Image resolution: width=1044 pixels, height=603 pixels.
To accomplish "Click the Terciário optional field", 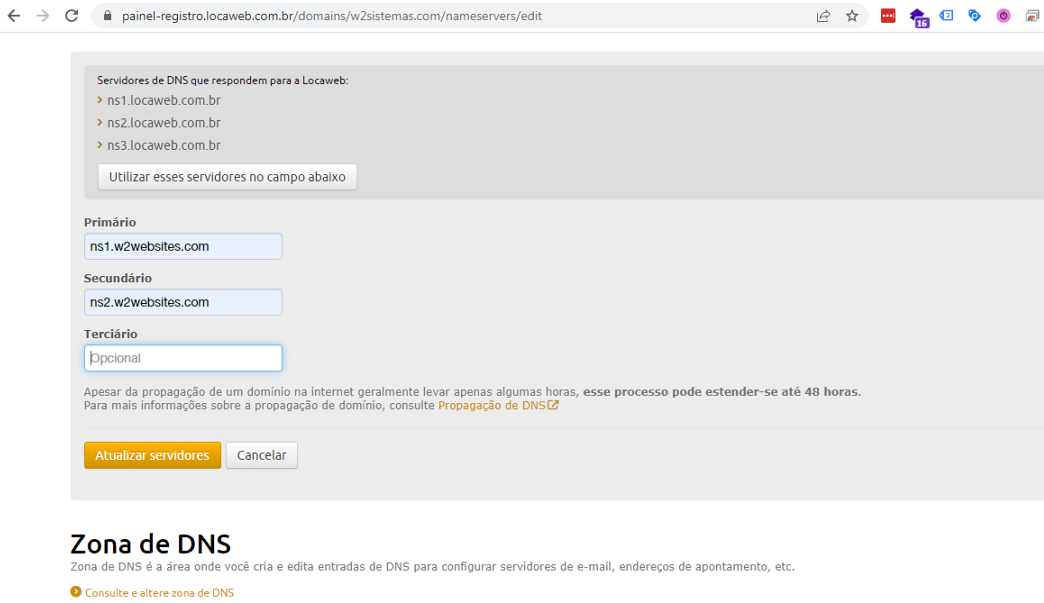I will pos(183,358).
